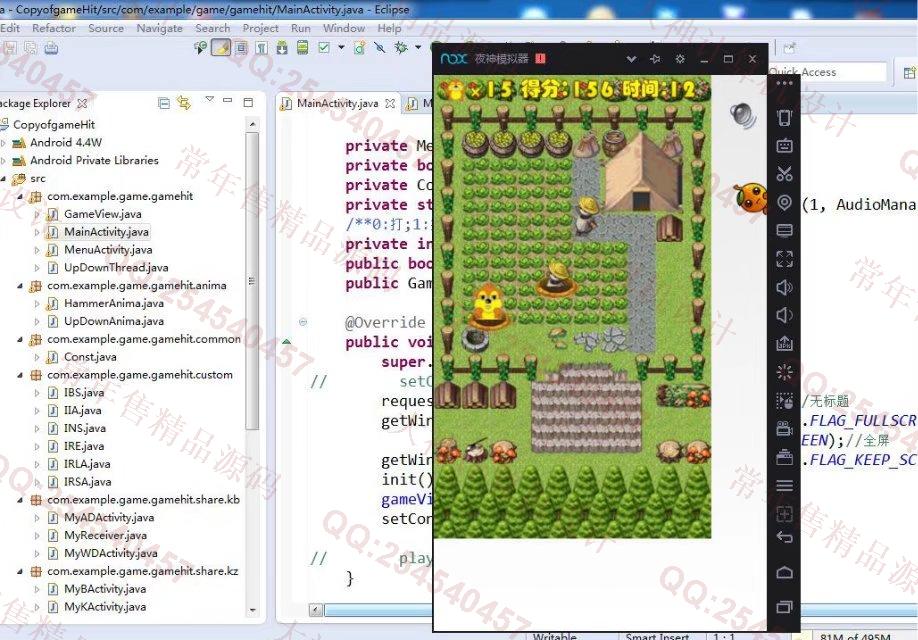Open Nox settings gear icon

tap(680, 59)
